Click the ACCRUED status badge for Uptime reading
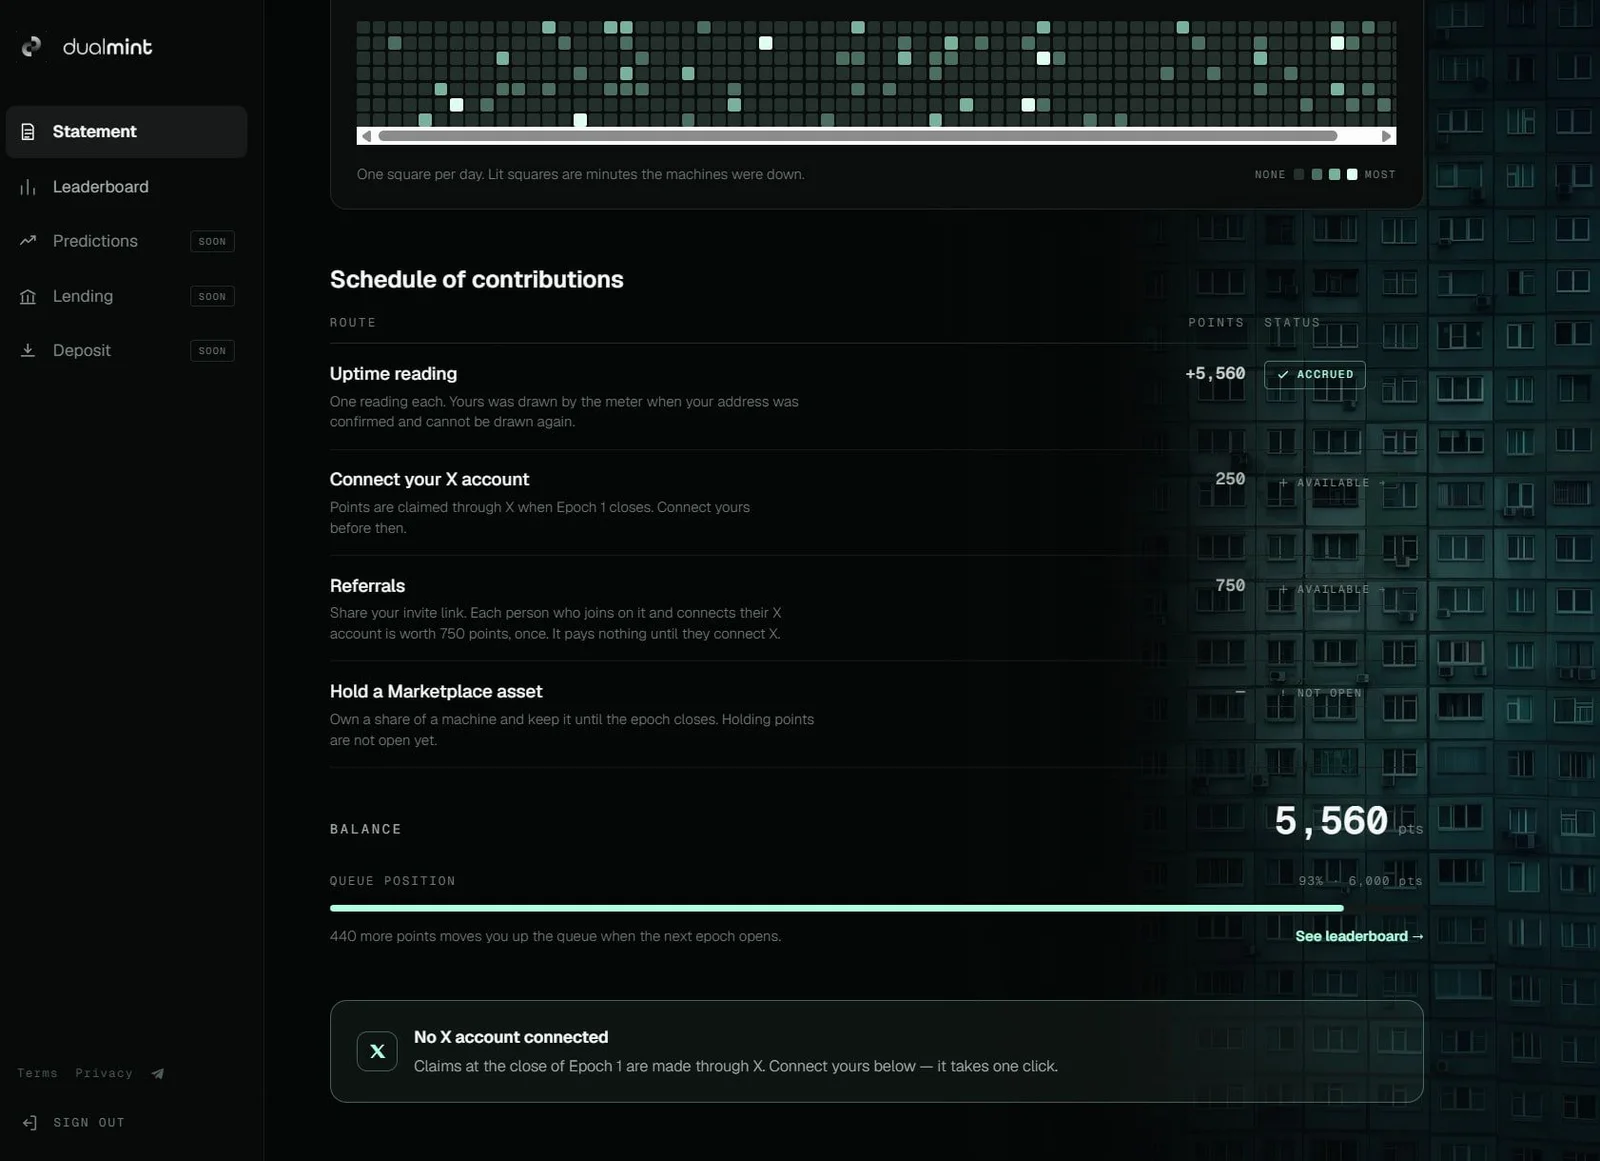Viewport: 1600px width, 1161px height. [1314, 375]
